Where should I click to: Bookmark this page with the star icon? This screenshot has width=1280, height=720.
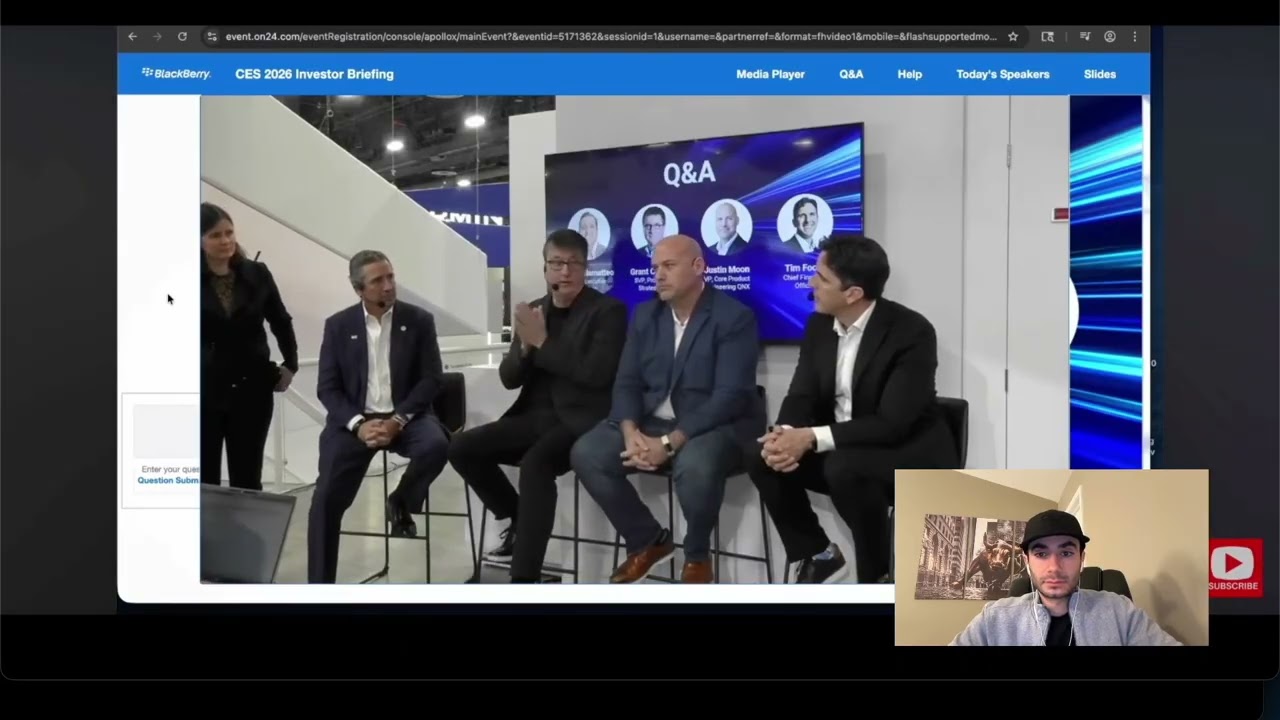(1013, 36)
